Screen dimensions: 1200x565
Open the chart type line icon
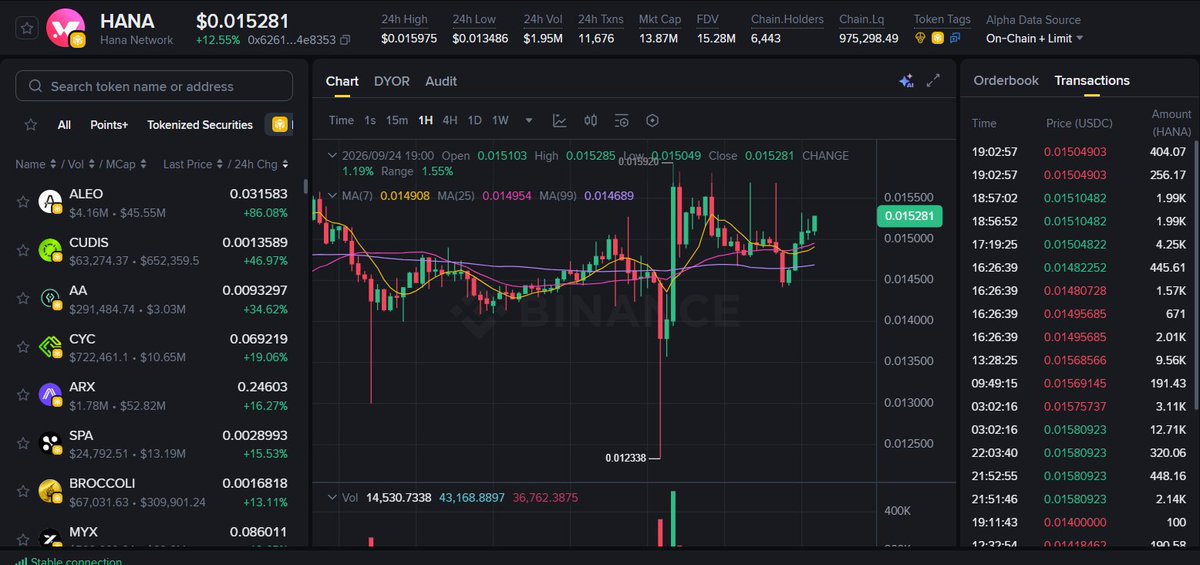point(560,121)
